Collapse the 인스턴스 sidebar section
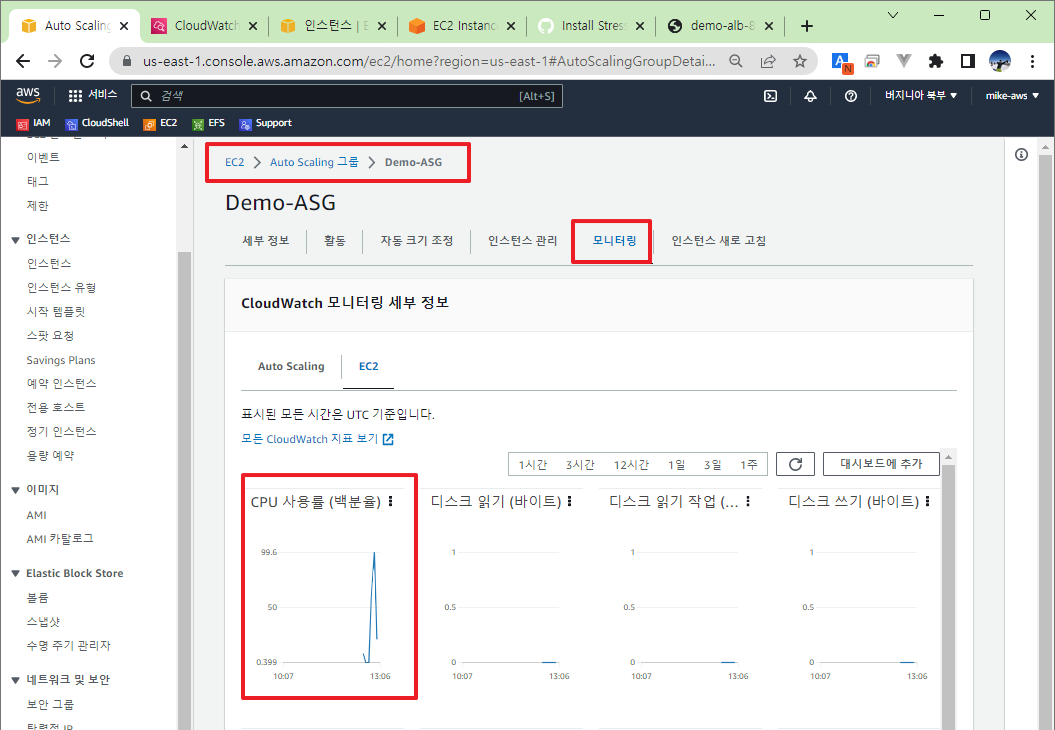Viewport: 1055px width, 730px height. coord(15,240)
